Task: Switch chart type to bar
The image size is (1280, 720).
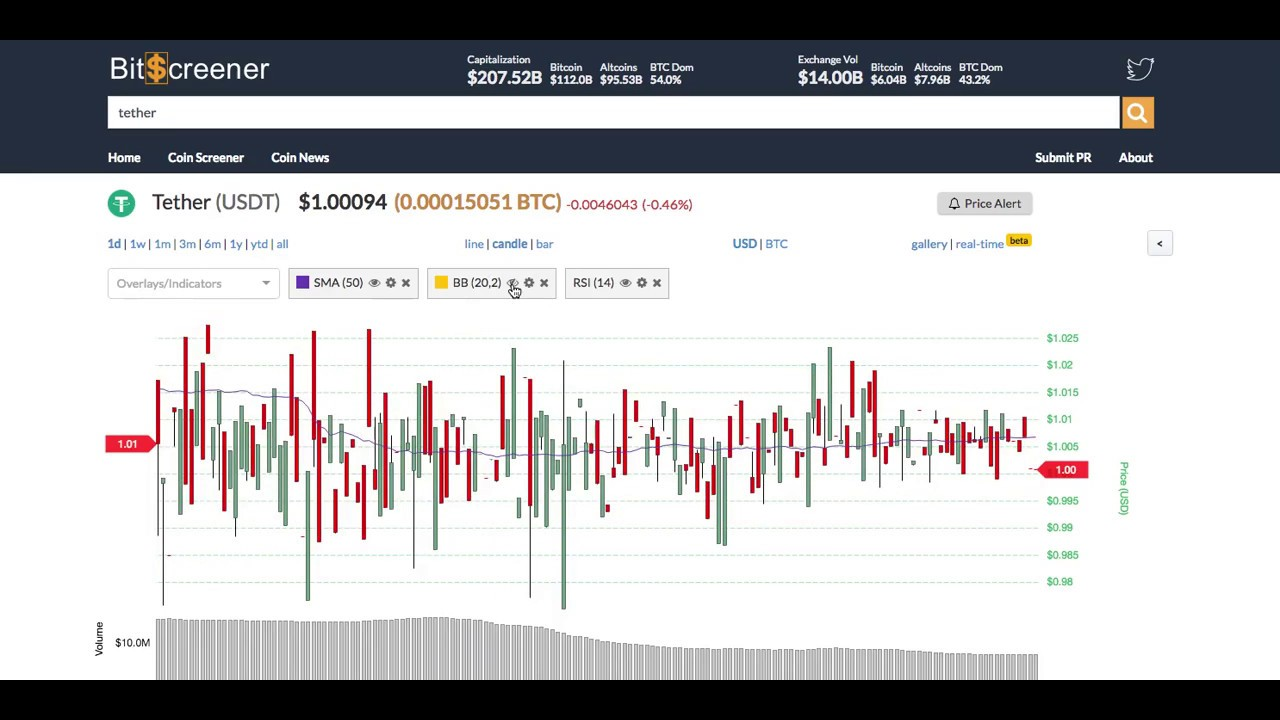Action: (544, 244)
